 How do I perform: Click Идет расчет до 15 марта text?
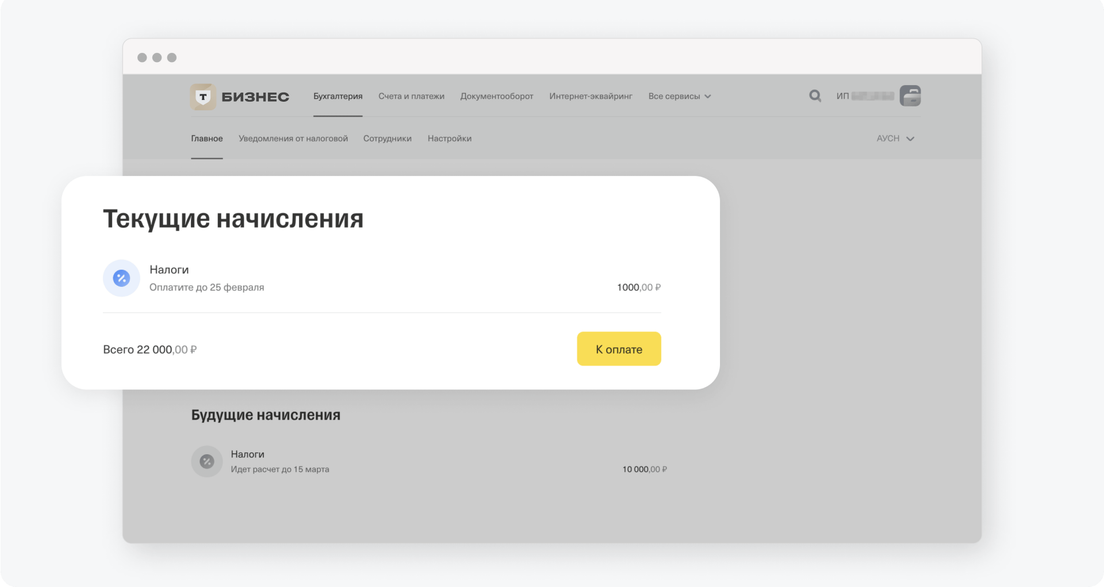280,469
